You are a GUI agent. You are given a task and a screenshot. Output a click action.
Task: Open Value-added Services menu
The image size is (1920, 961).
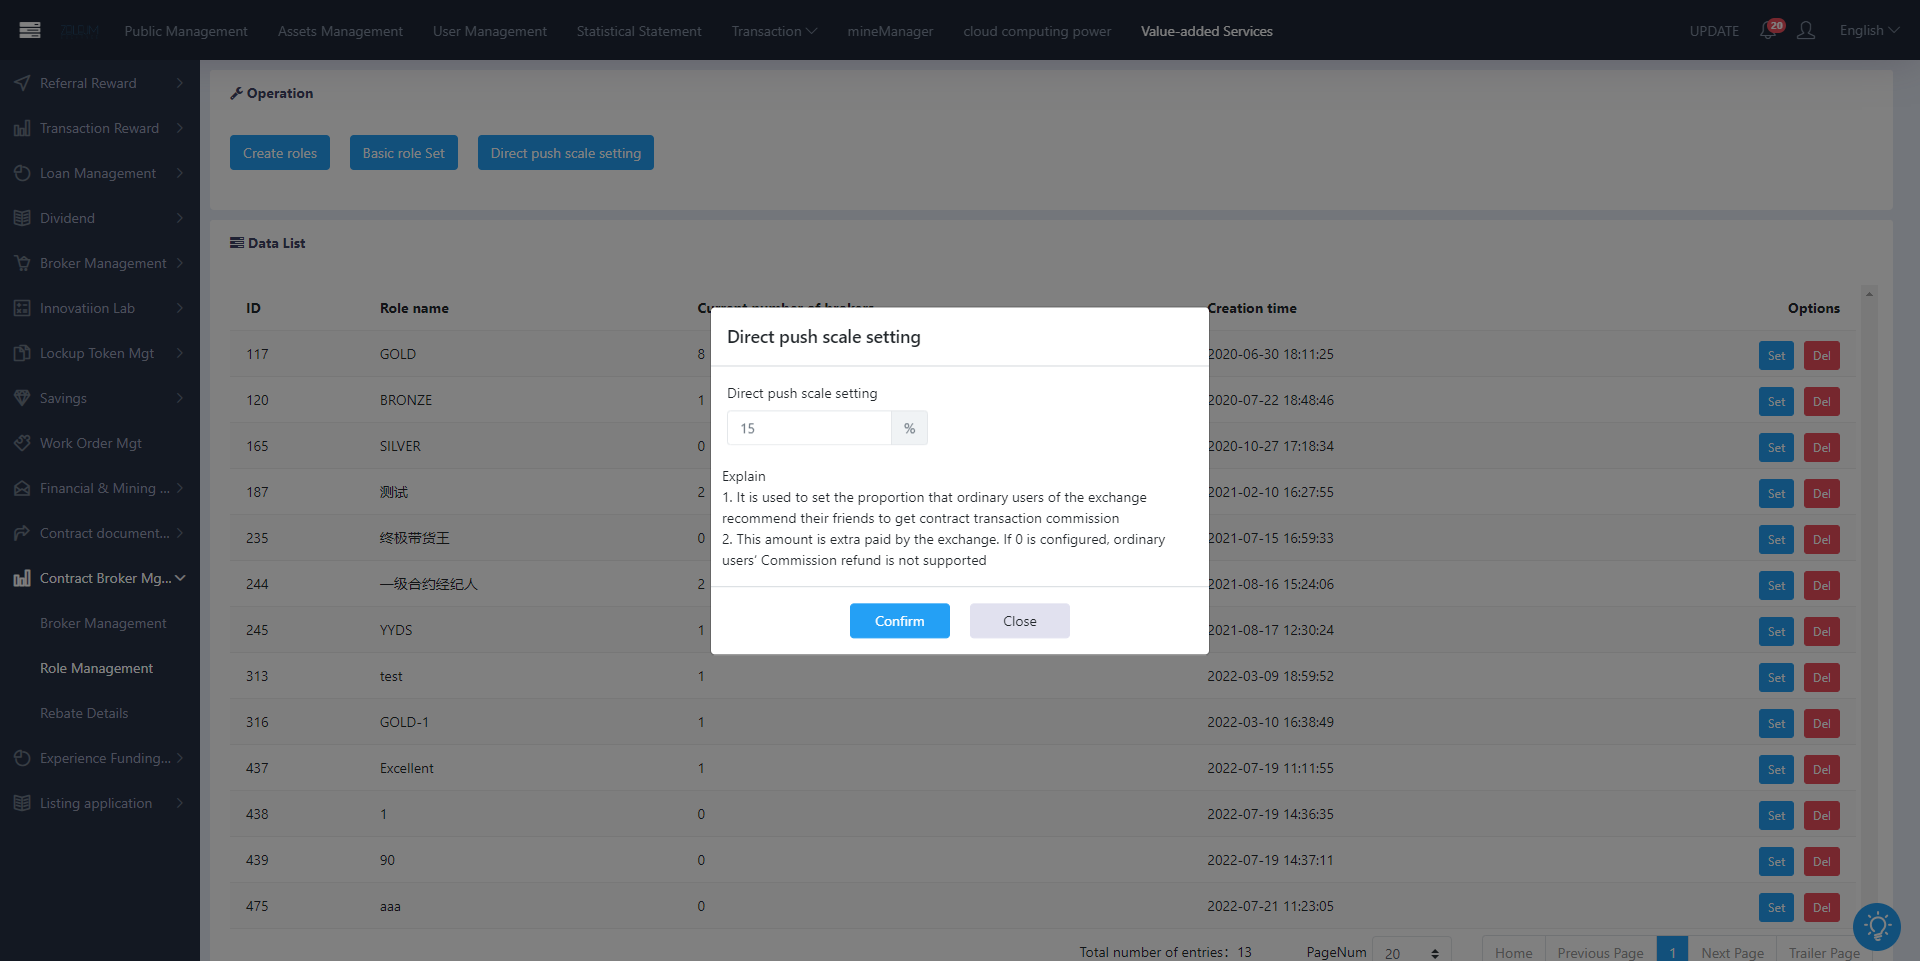tap(1207, 31)
